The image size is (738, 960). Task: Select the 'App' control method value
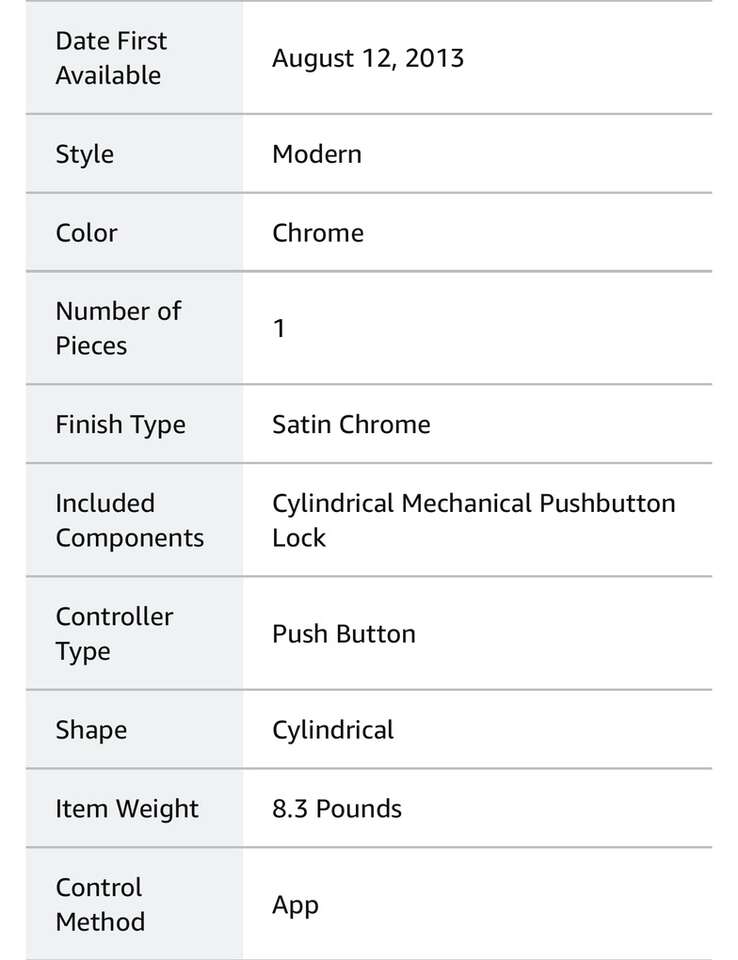pos(295,906)
